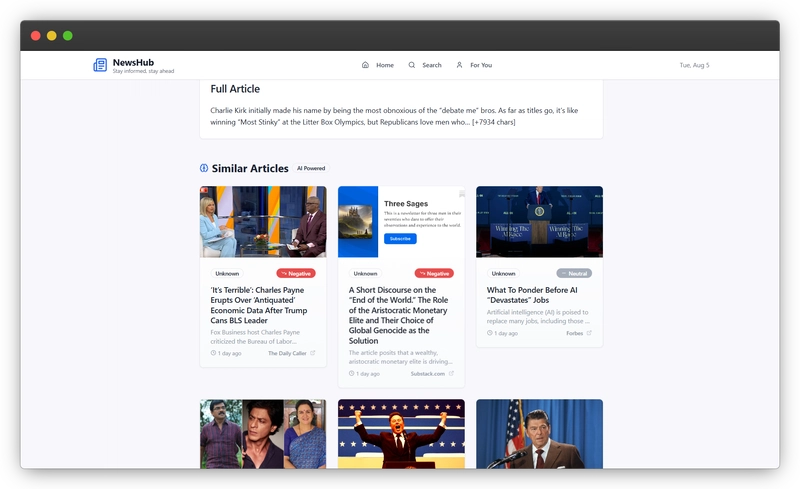The width and height of the screenshot is (800, 489).
Task: Click the NewsHub newspaper logo icon
Action: coord(100,65)
